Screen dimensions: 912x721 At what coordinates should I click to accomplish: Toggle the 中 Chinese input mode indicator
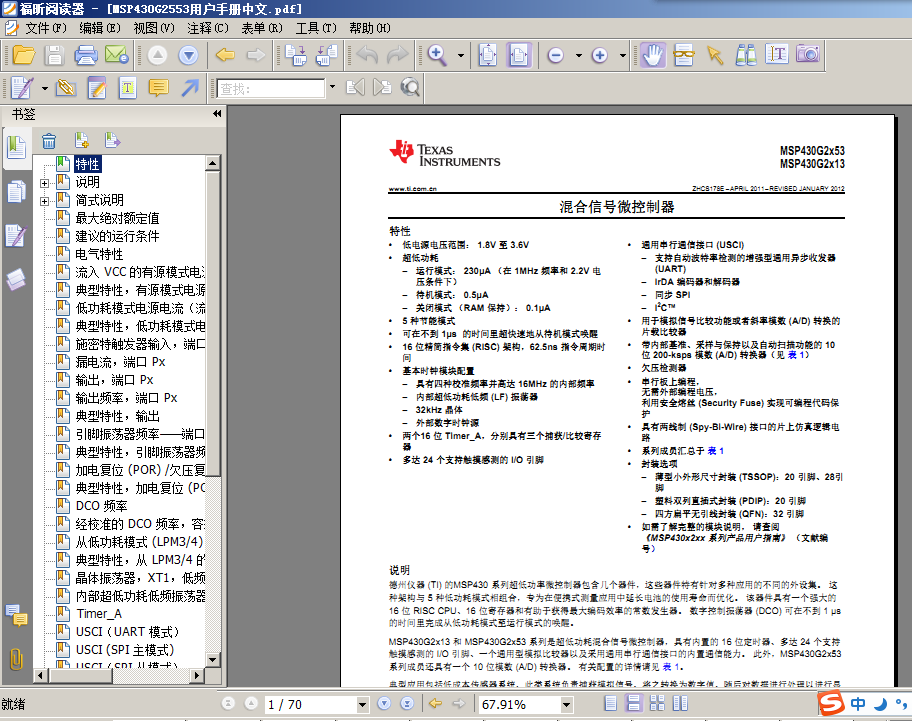click(858, 704)
